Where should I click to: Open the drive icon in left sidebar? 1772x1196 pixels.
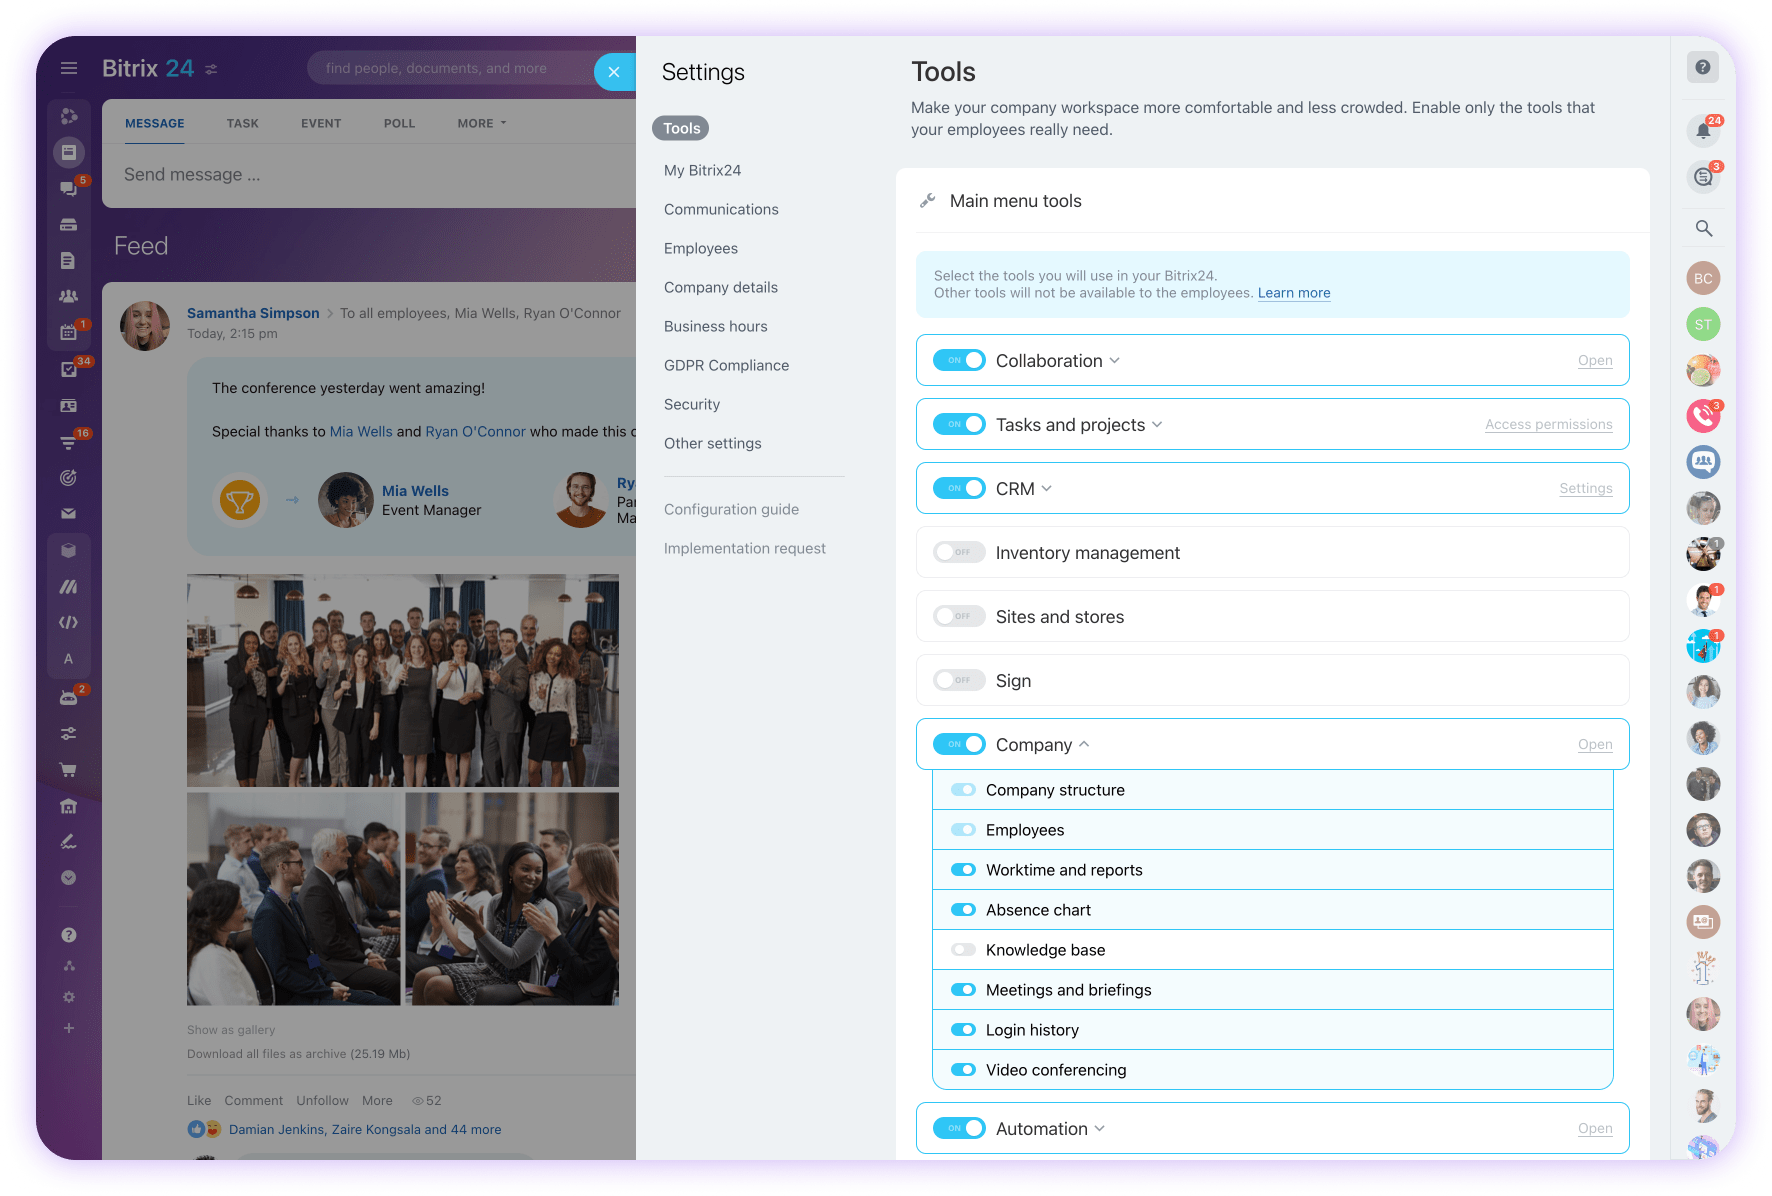click(x=68, y=225)
